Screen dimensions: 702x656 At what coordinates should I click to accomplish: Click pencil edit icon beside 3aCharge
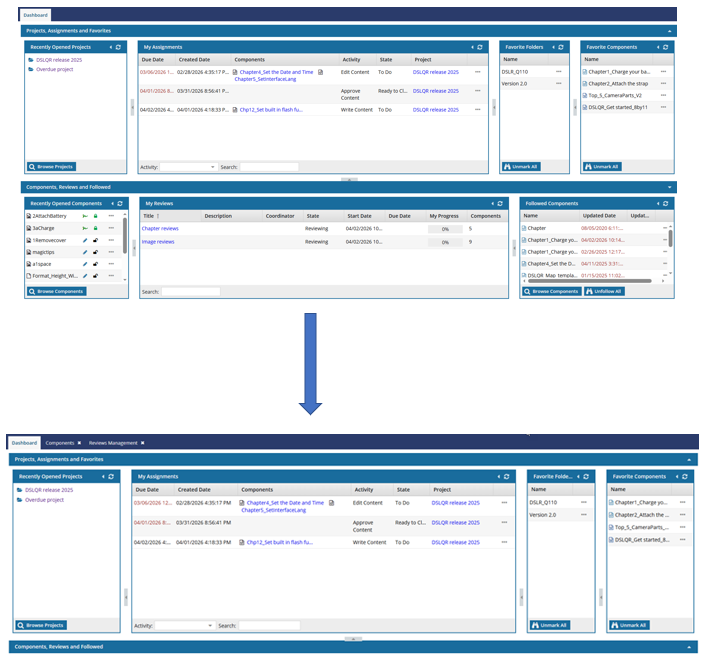(x=85, y=228)
